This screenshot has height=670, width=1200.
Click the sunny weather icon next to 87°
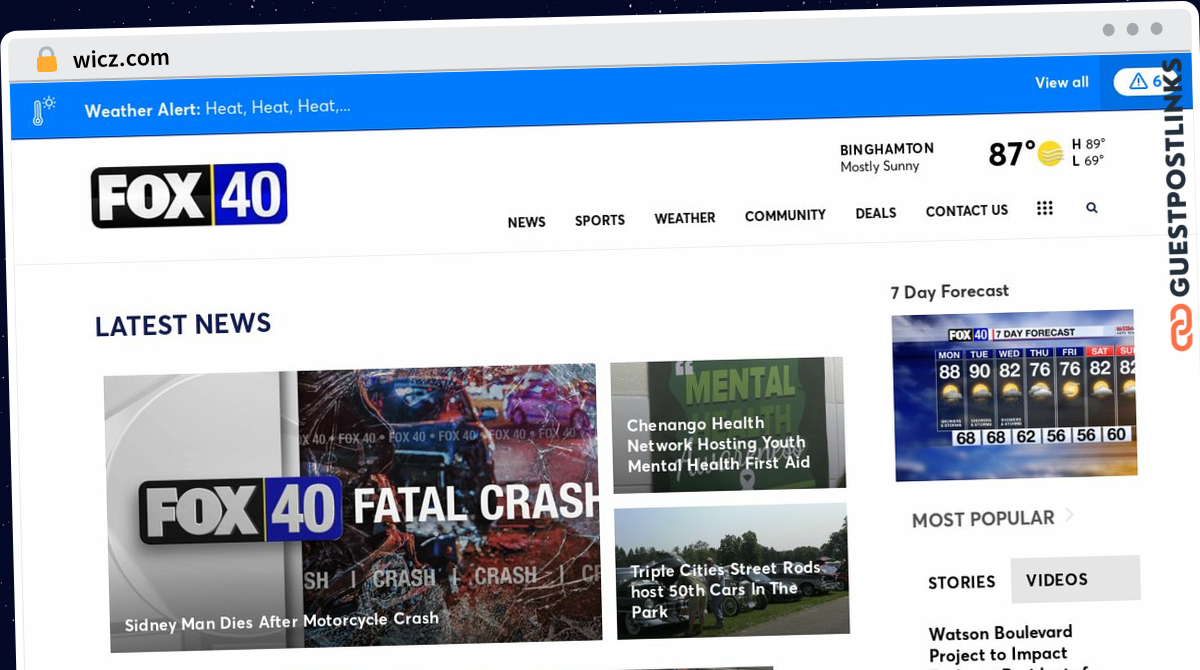[1050, 153]
